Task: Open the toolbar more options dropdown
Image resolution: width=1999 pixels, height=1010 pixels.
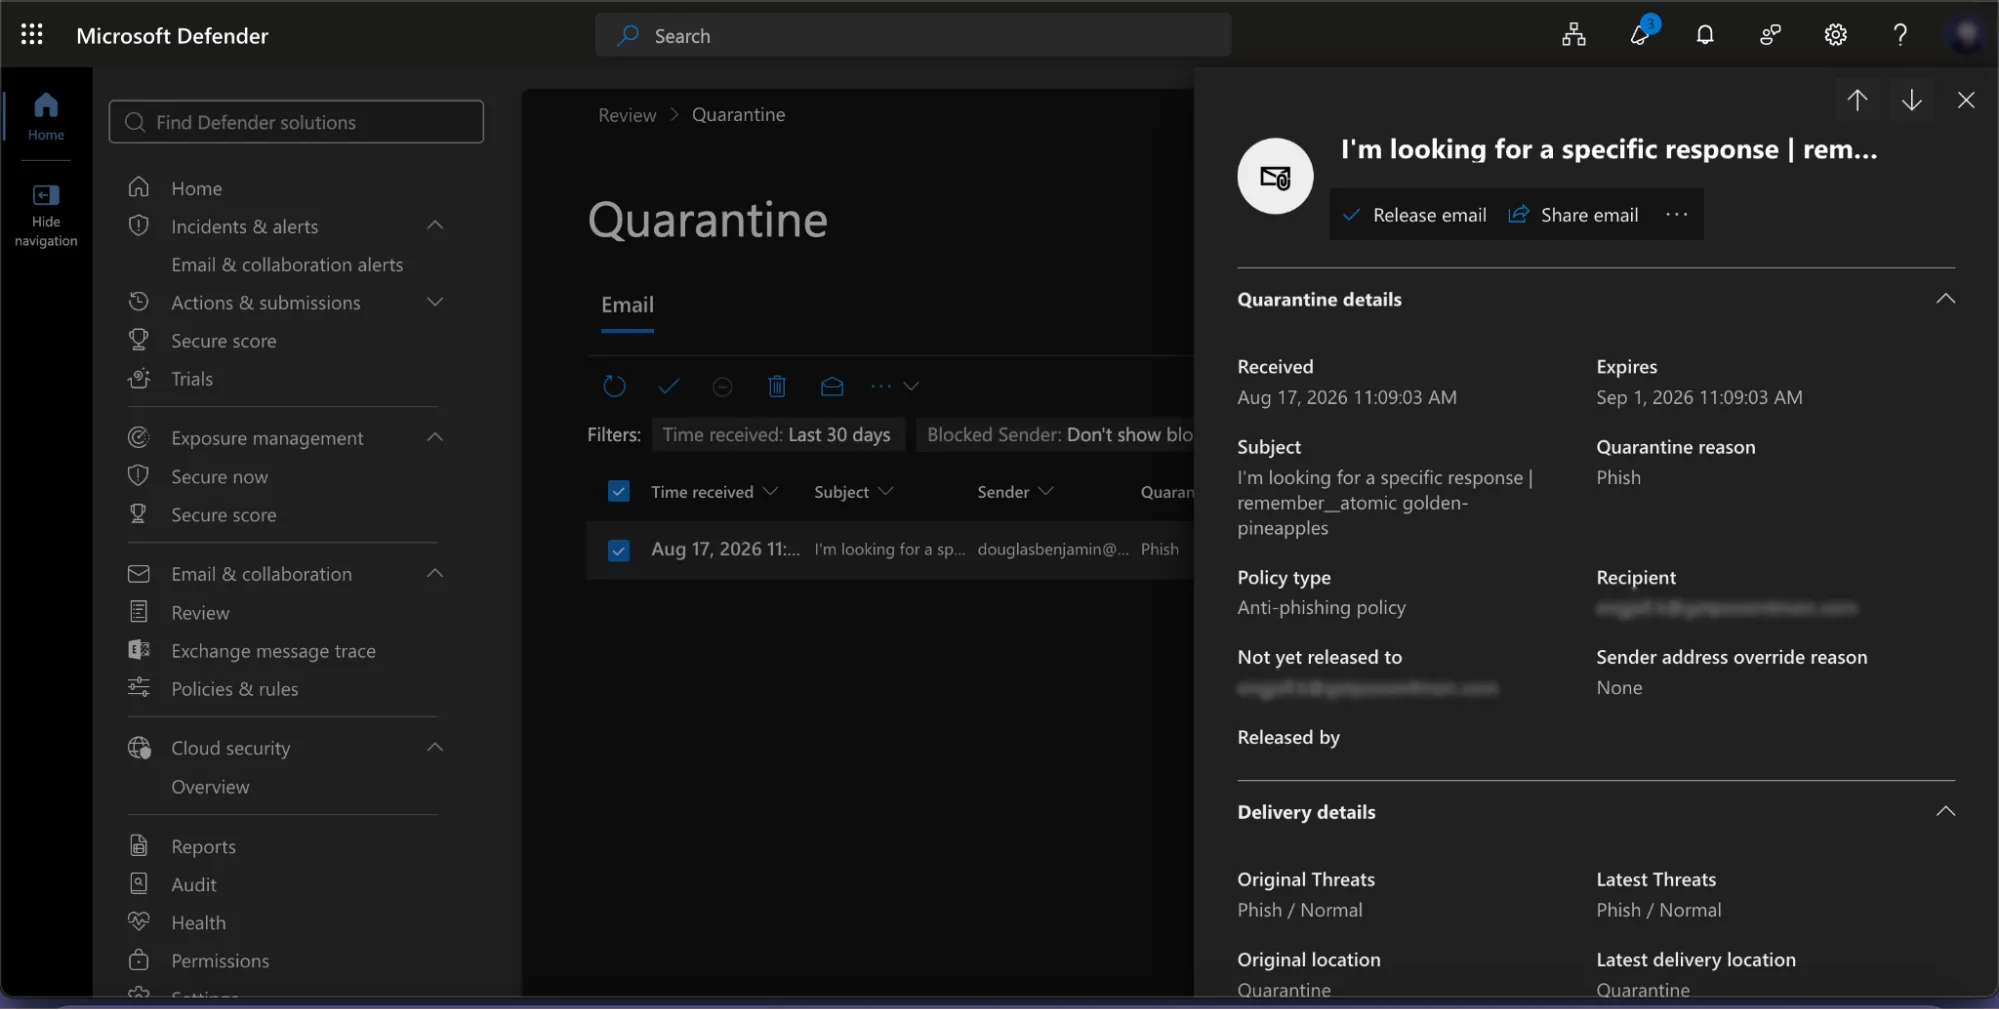Action: (x=894, y=386)
